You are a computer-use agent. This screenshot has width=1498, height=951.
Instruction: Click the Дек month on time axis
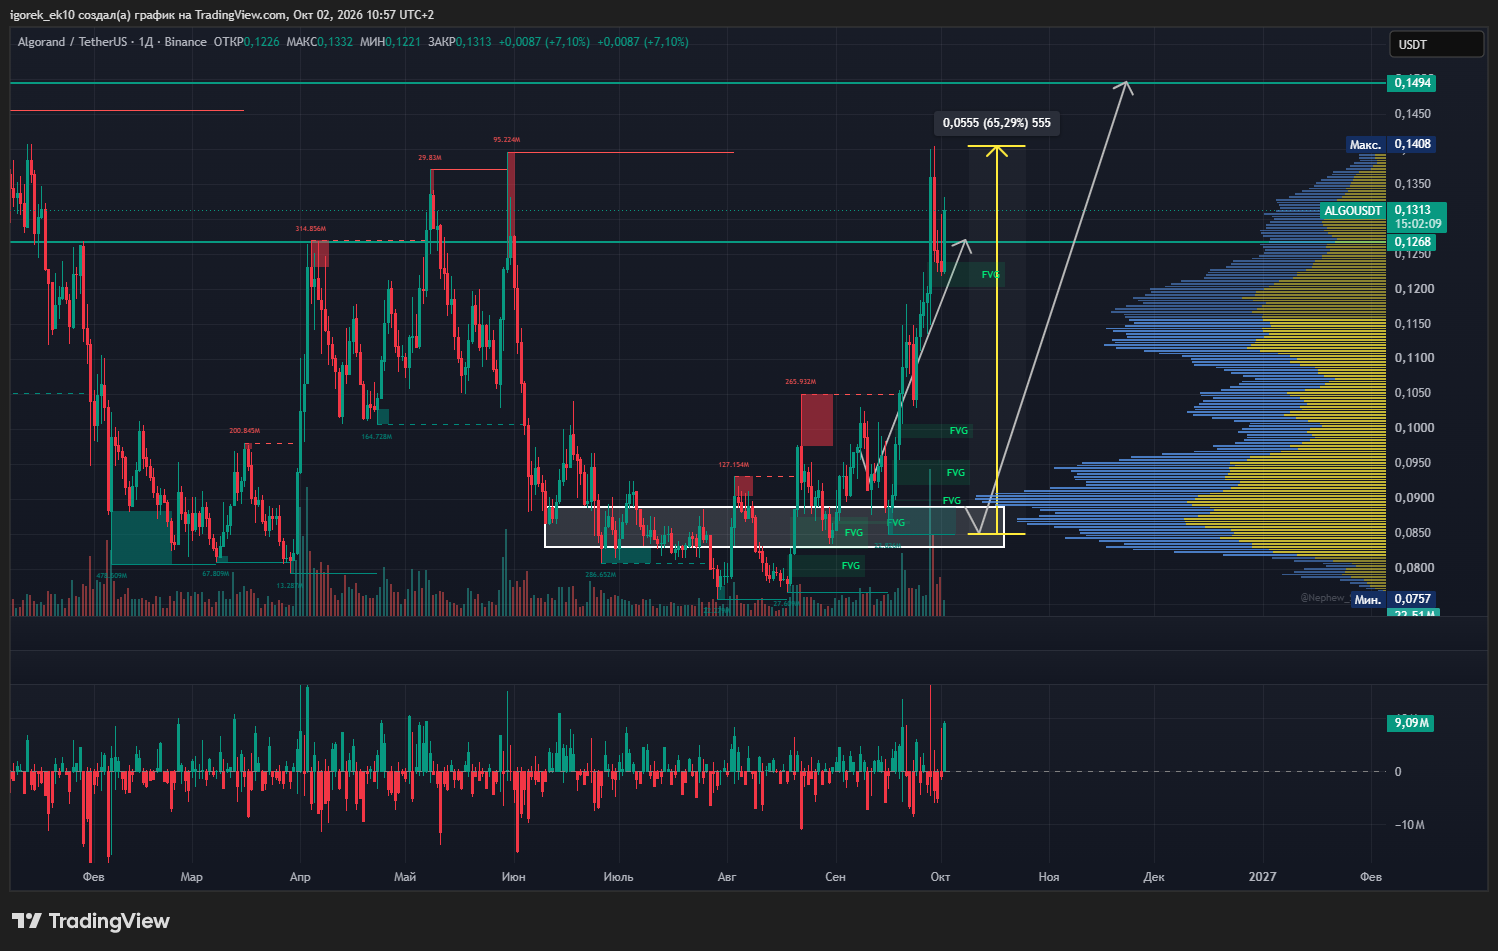(1154, 877)
